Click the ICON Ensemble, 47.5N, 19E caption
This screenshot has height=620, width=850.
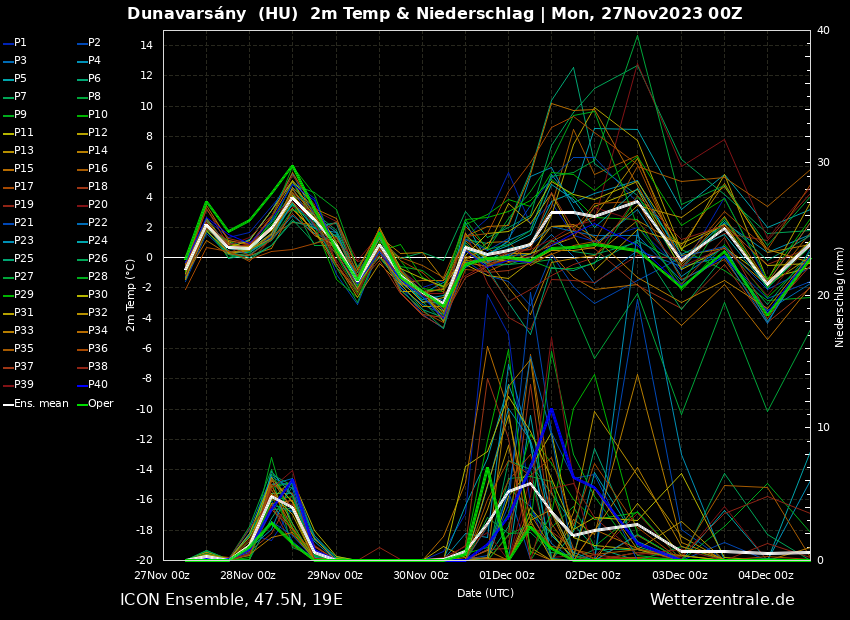[x=231, y=600]
